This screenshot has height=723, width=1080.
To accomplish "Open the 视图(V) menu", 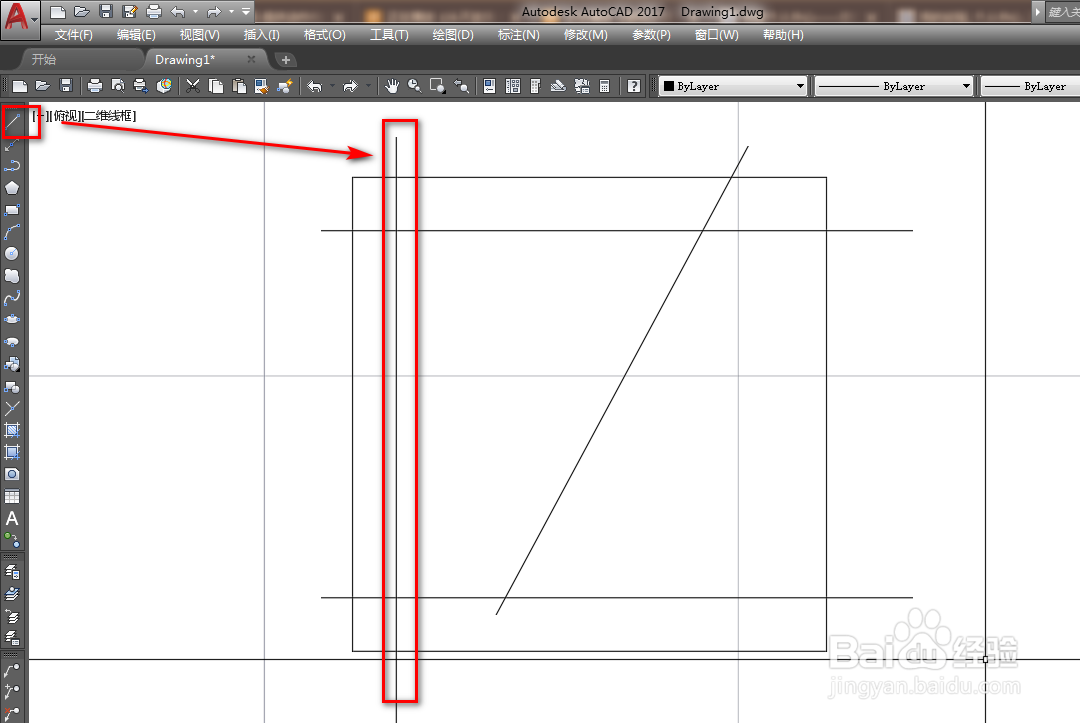I will coord(200,34).
